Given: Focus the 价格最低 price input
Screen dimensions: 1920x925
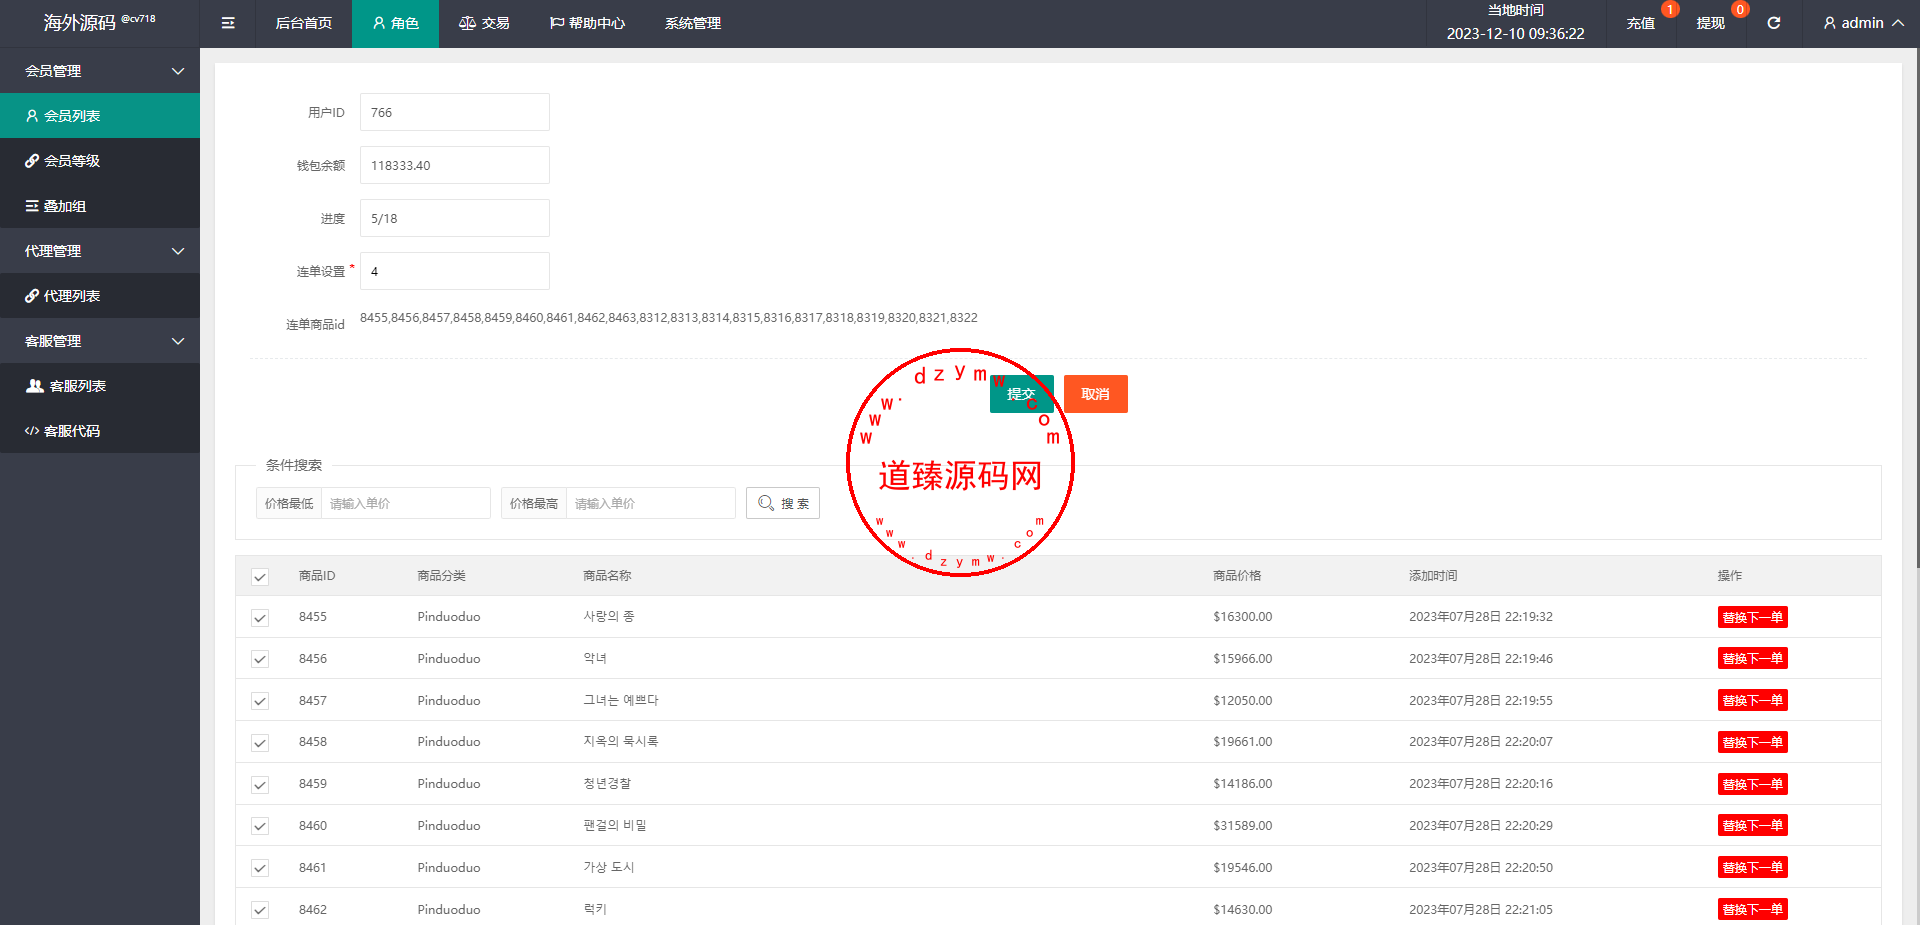Looking at the screenshot, I should [406, 503].
